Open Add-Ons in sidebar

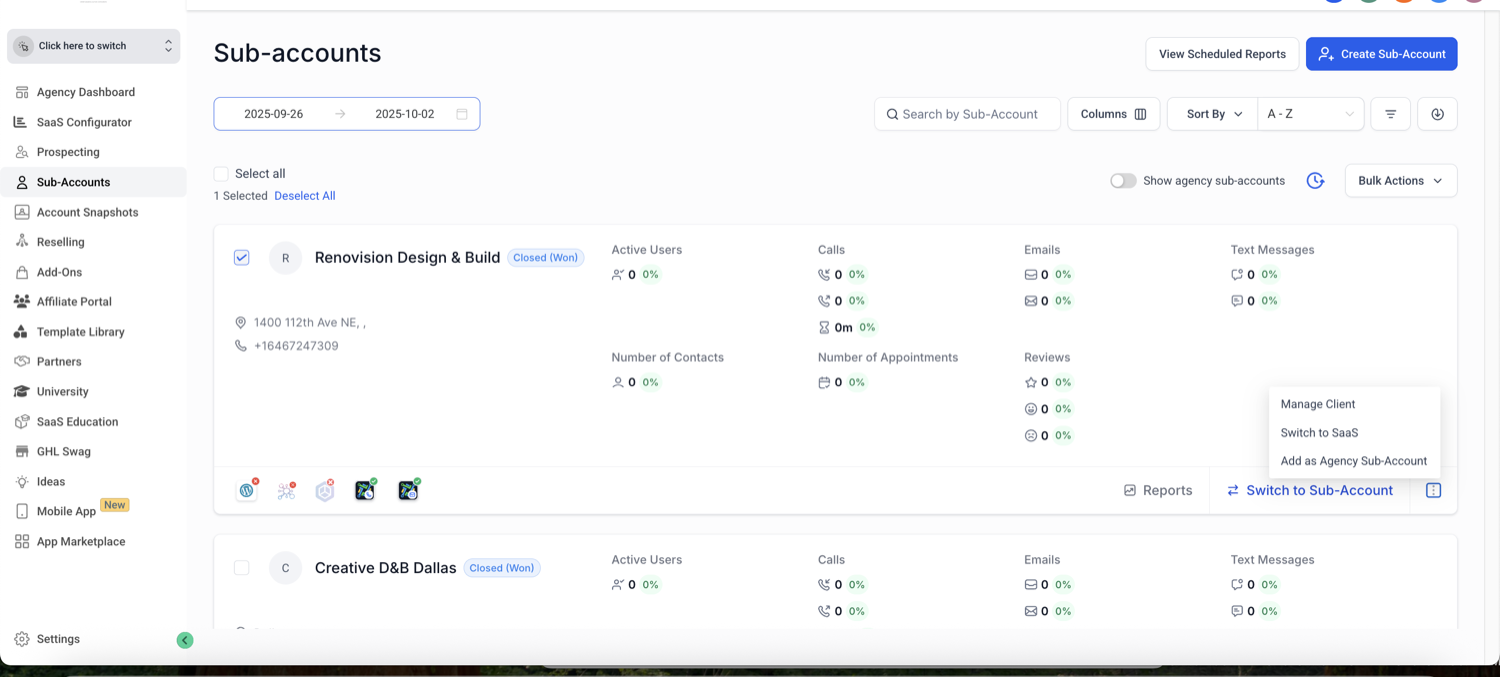(x=59, y=272)
